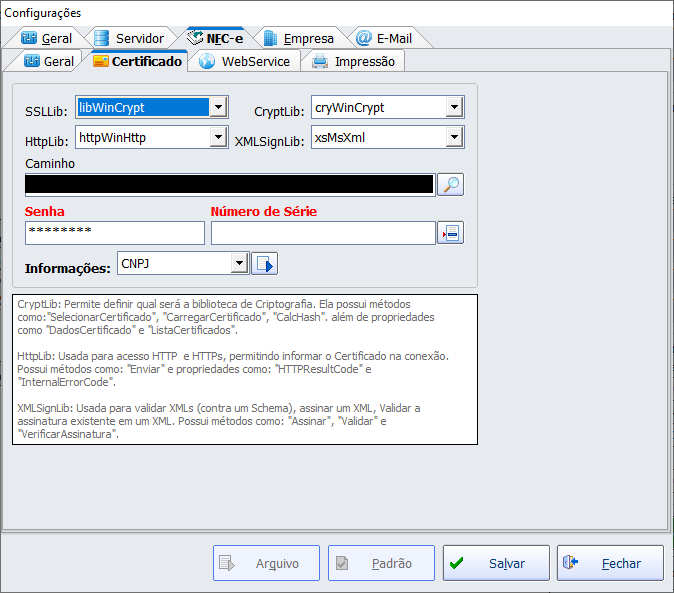Screen dimensions: 674x593
Task: Click the Caminho path text field
Action: point(229,184)
